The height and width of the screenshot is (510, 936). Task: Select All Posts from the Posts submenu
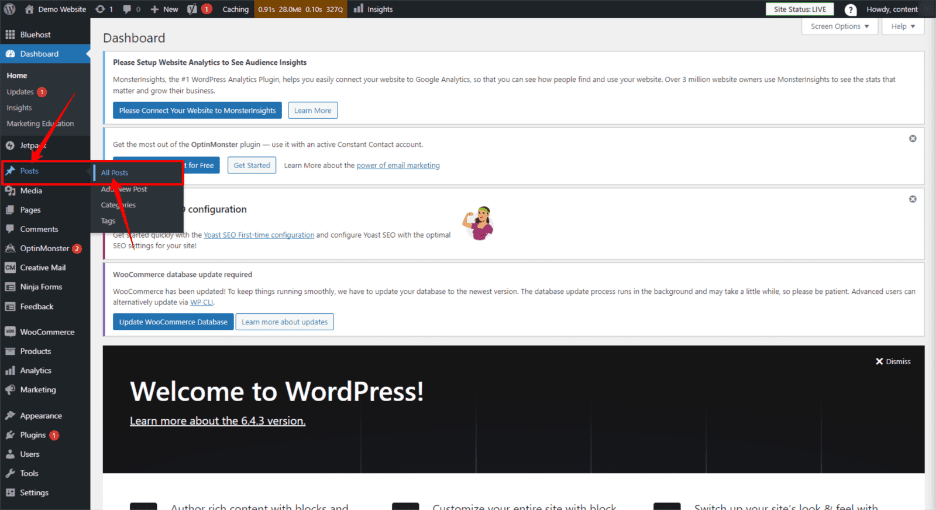pyautogui.click(x=115, y=173)
